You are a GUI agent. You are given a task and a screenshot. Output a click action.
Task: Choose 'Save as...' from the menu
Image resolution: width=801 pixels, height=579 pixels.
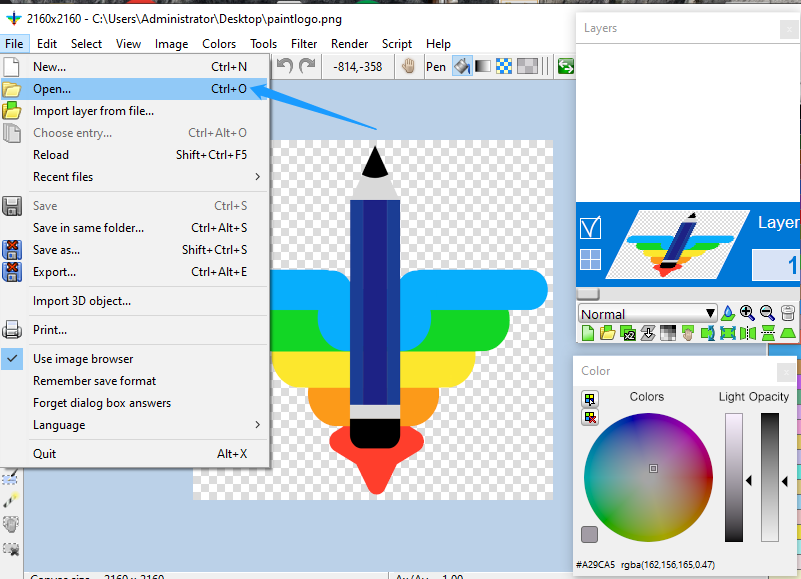[x=56, y=250]
